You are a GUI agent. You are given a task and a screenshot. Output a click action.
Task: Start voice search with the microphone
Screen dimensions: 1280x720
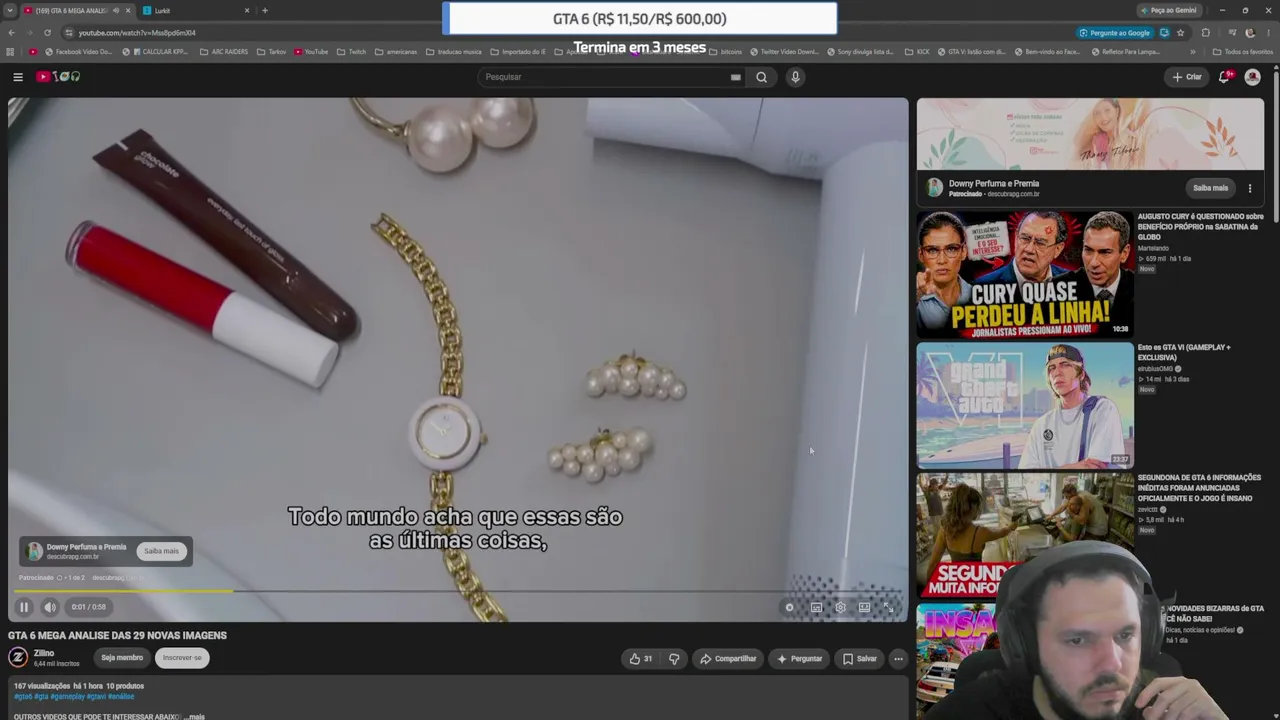tap(796, 77)
